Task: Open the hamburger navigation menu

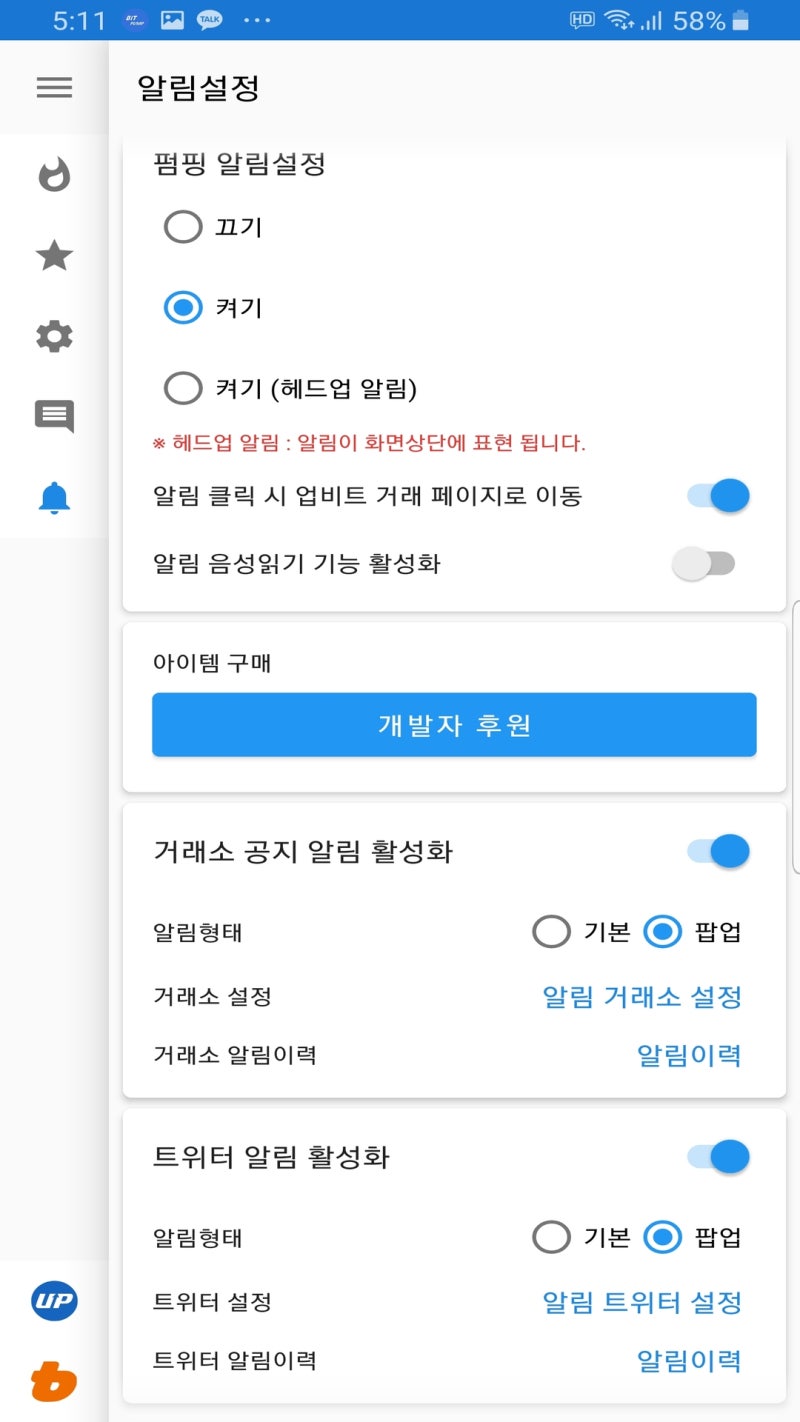Action: coord(53,88)
